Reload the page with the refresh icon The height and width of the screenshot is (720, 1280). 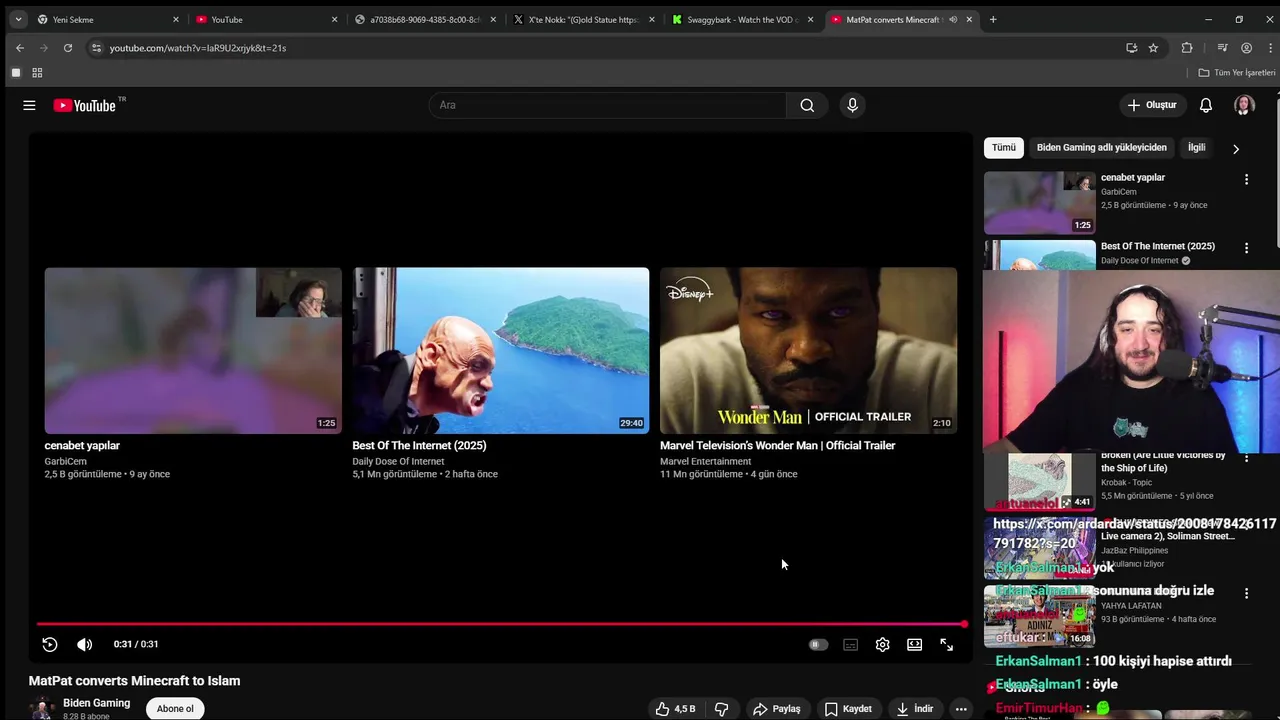pos(68,48)
